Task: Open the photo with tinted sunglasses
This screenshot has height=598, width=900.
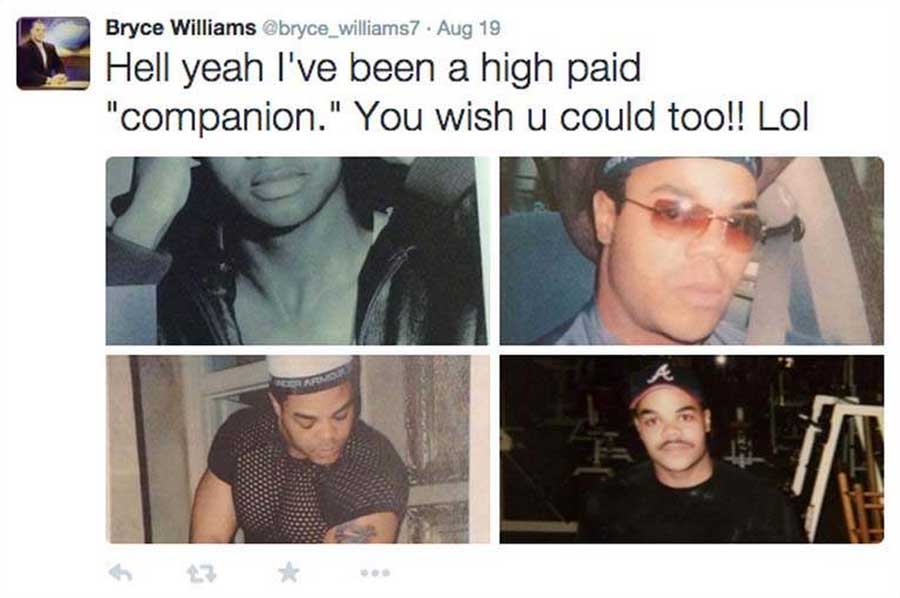Action: tap(692, 251)
